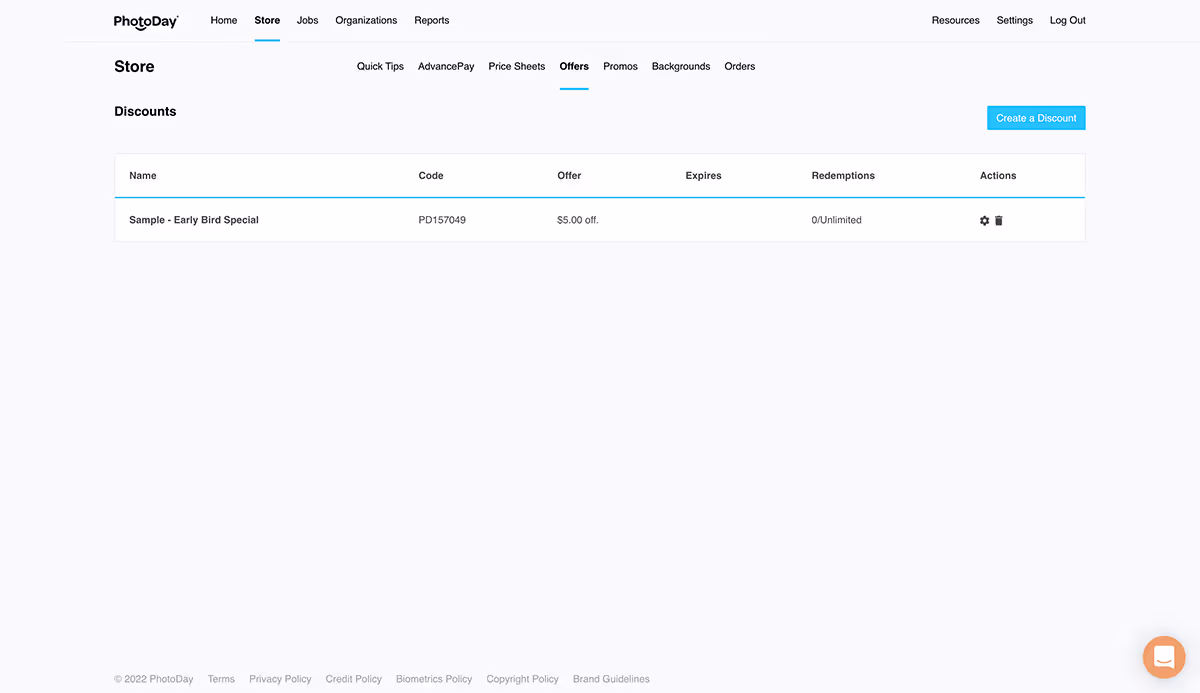Log Out of the account
This screenshot has height=693, width=1200.
[x=1068, y=20]
